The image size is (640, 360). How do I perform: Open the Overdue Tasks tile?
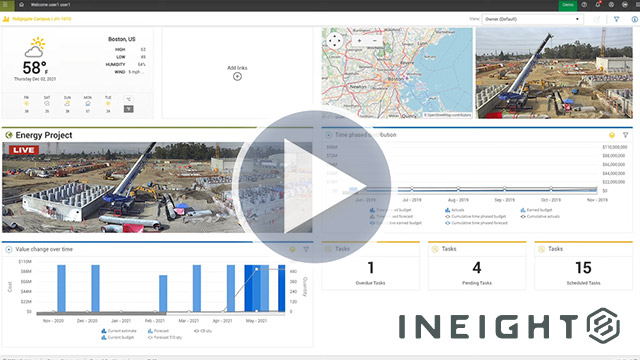click(370, 266)
